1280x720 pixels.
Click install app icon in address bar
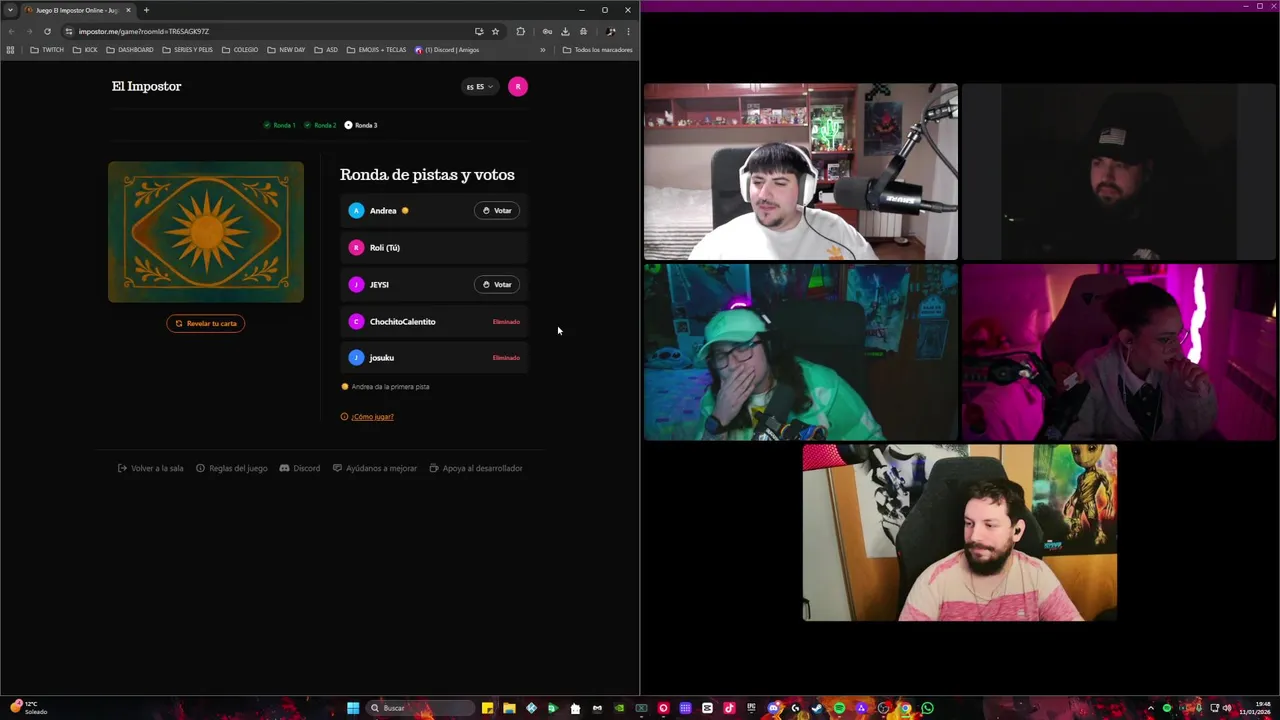[x=479, y=31]
